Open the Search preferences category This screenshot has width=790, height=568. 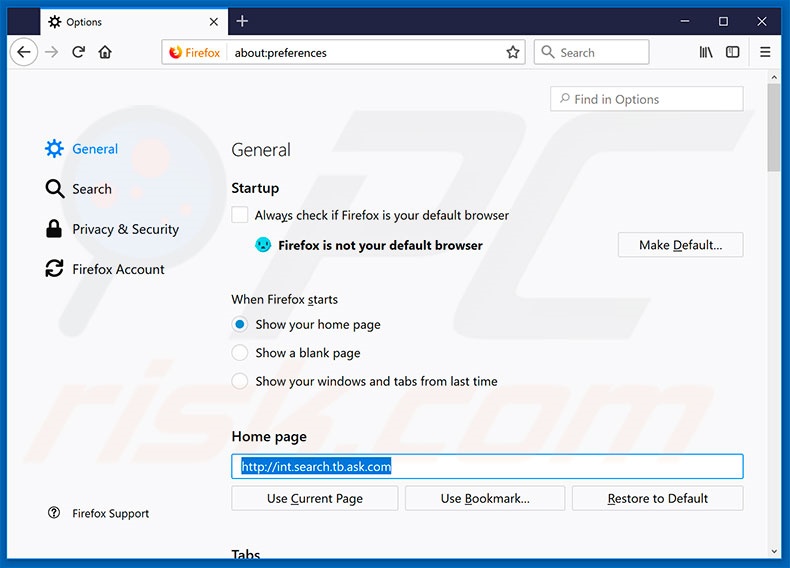79,189
